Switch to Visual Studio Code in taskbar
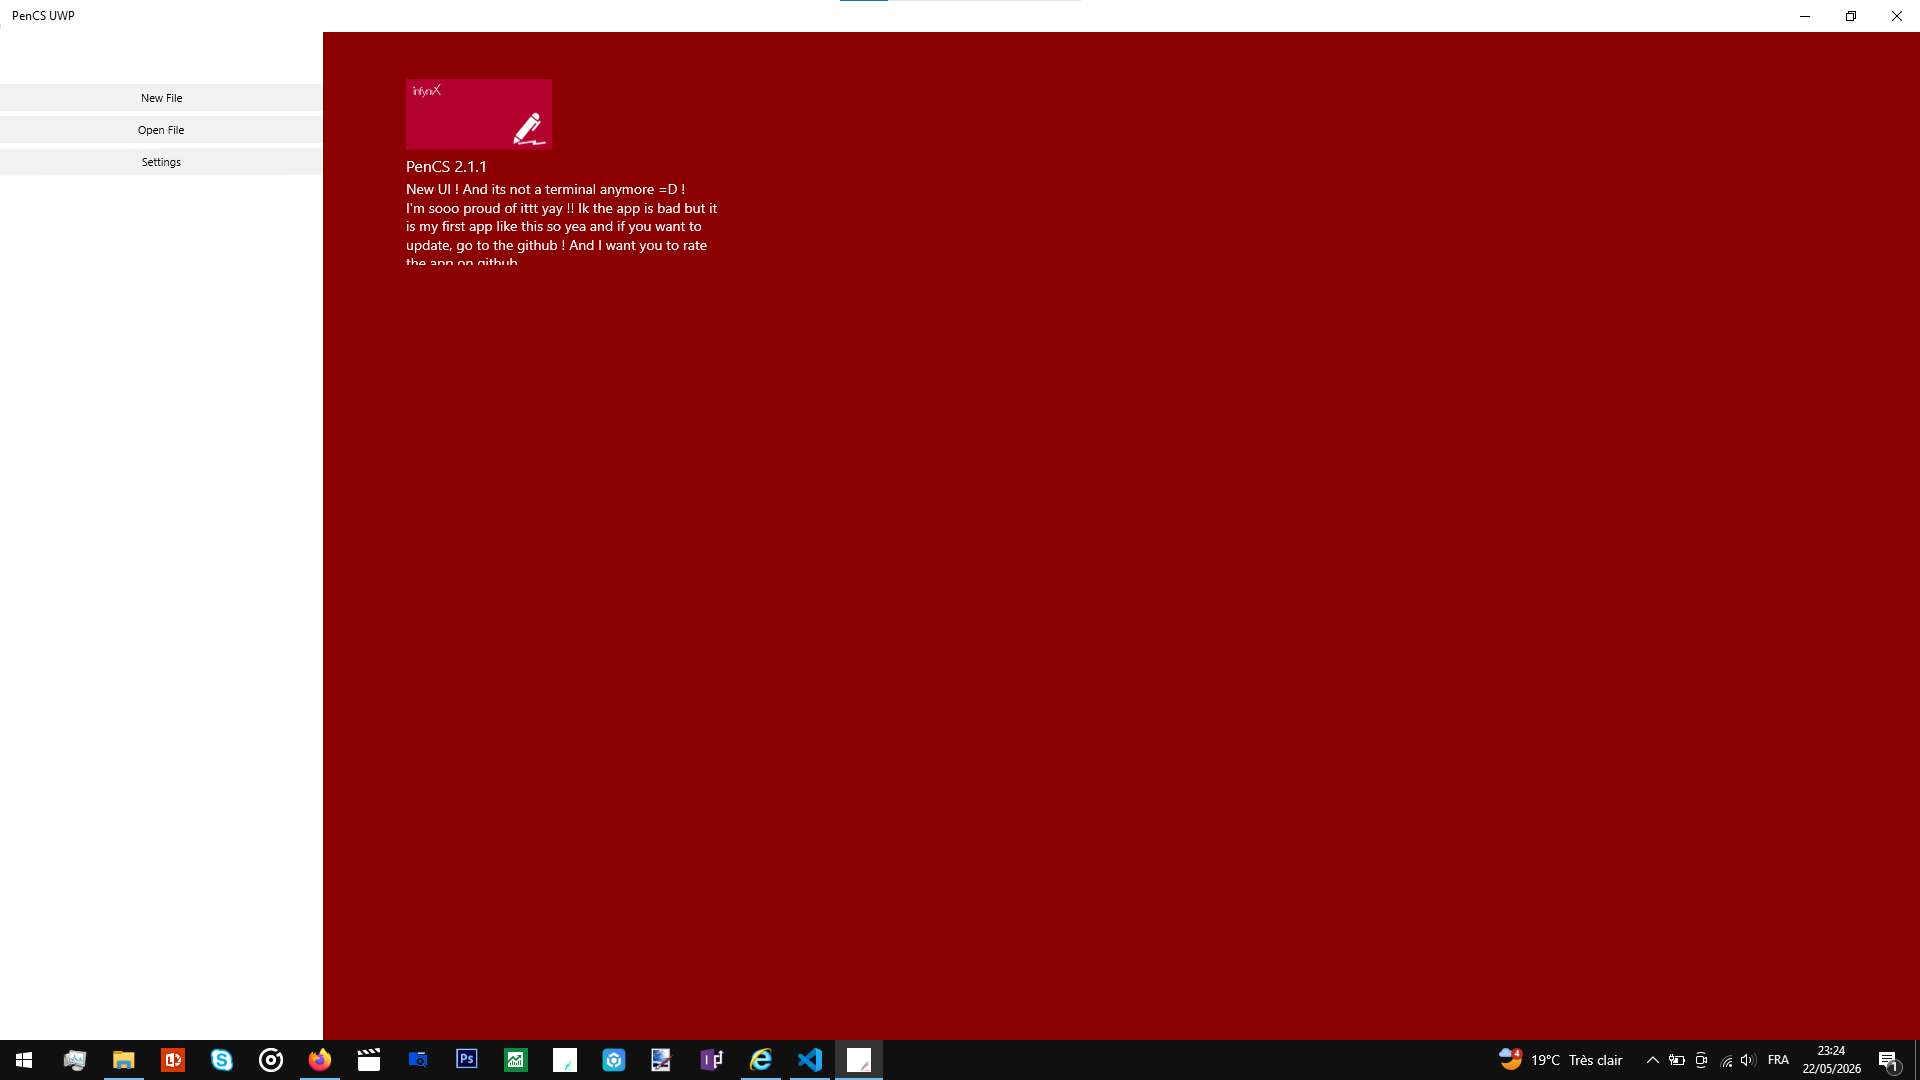 [810, 1060]
